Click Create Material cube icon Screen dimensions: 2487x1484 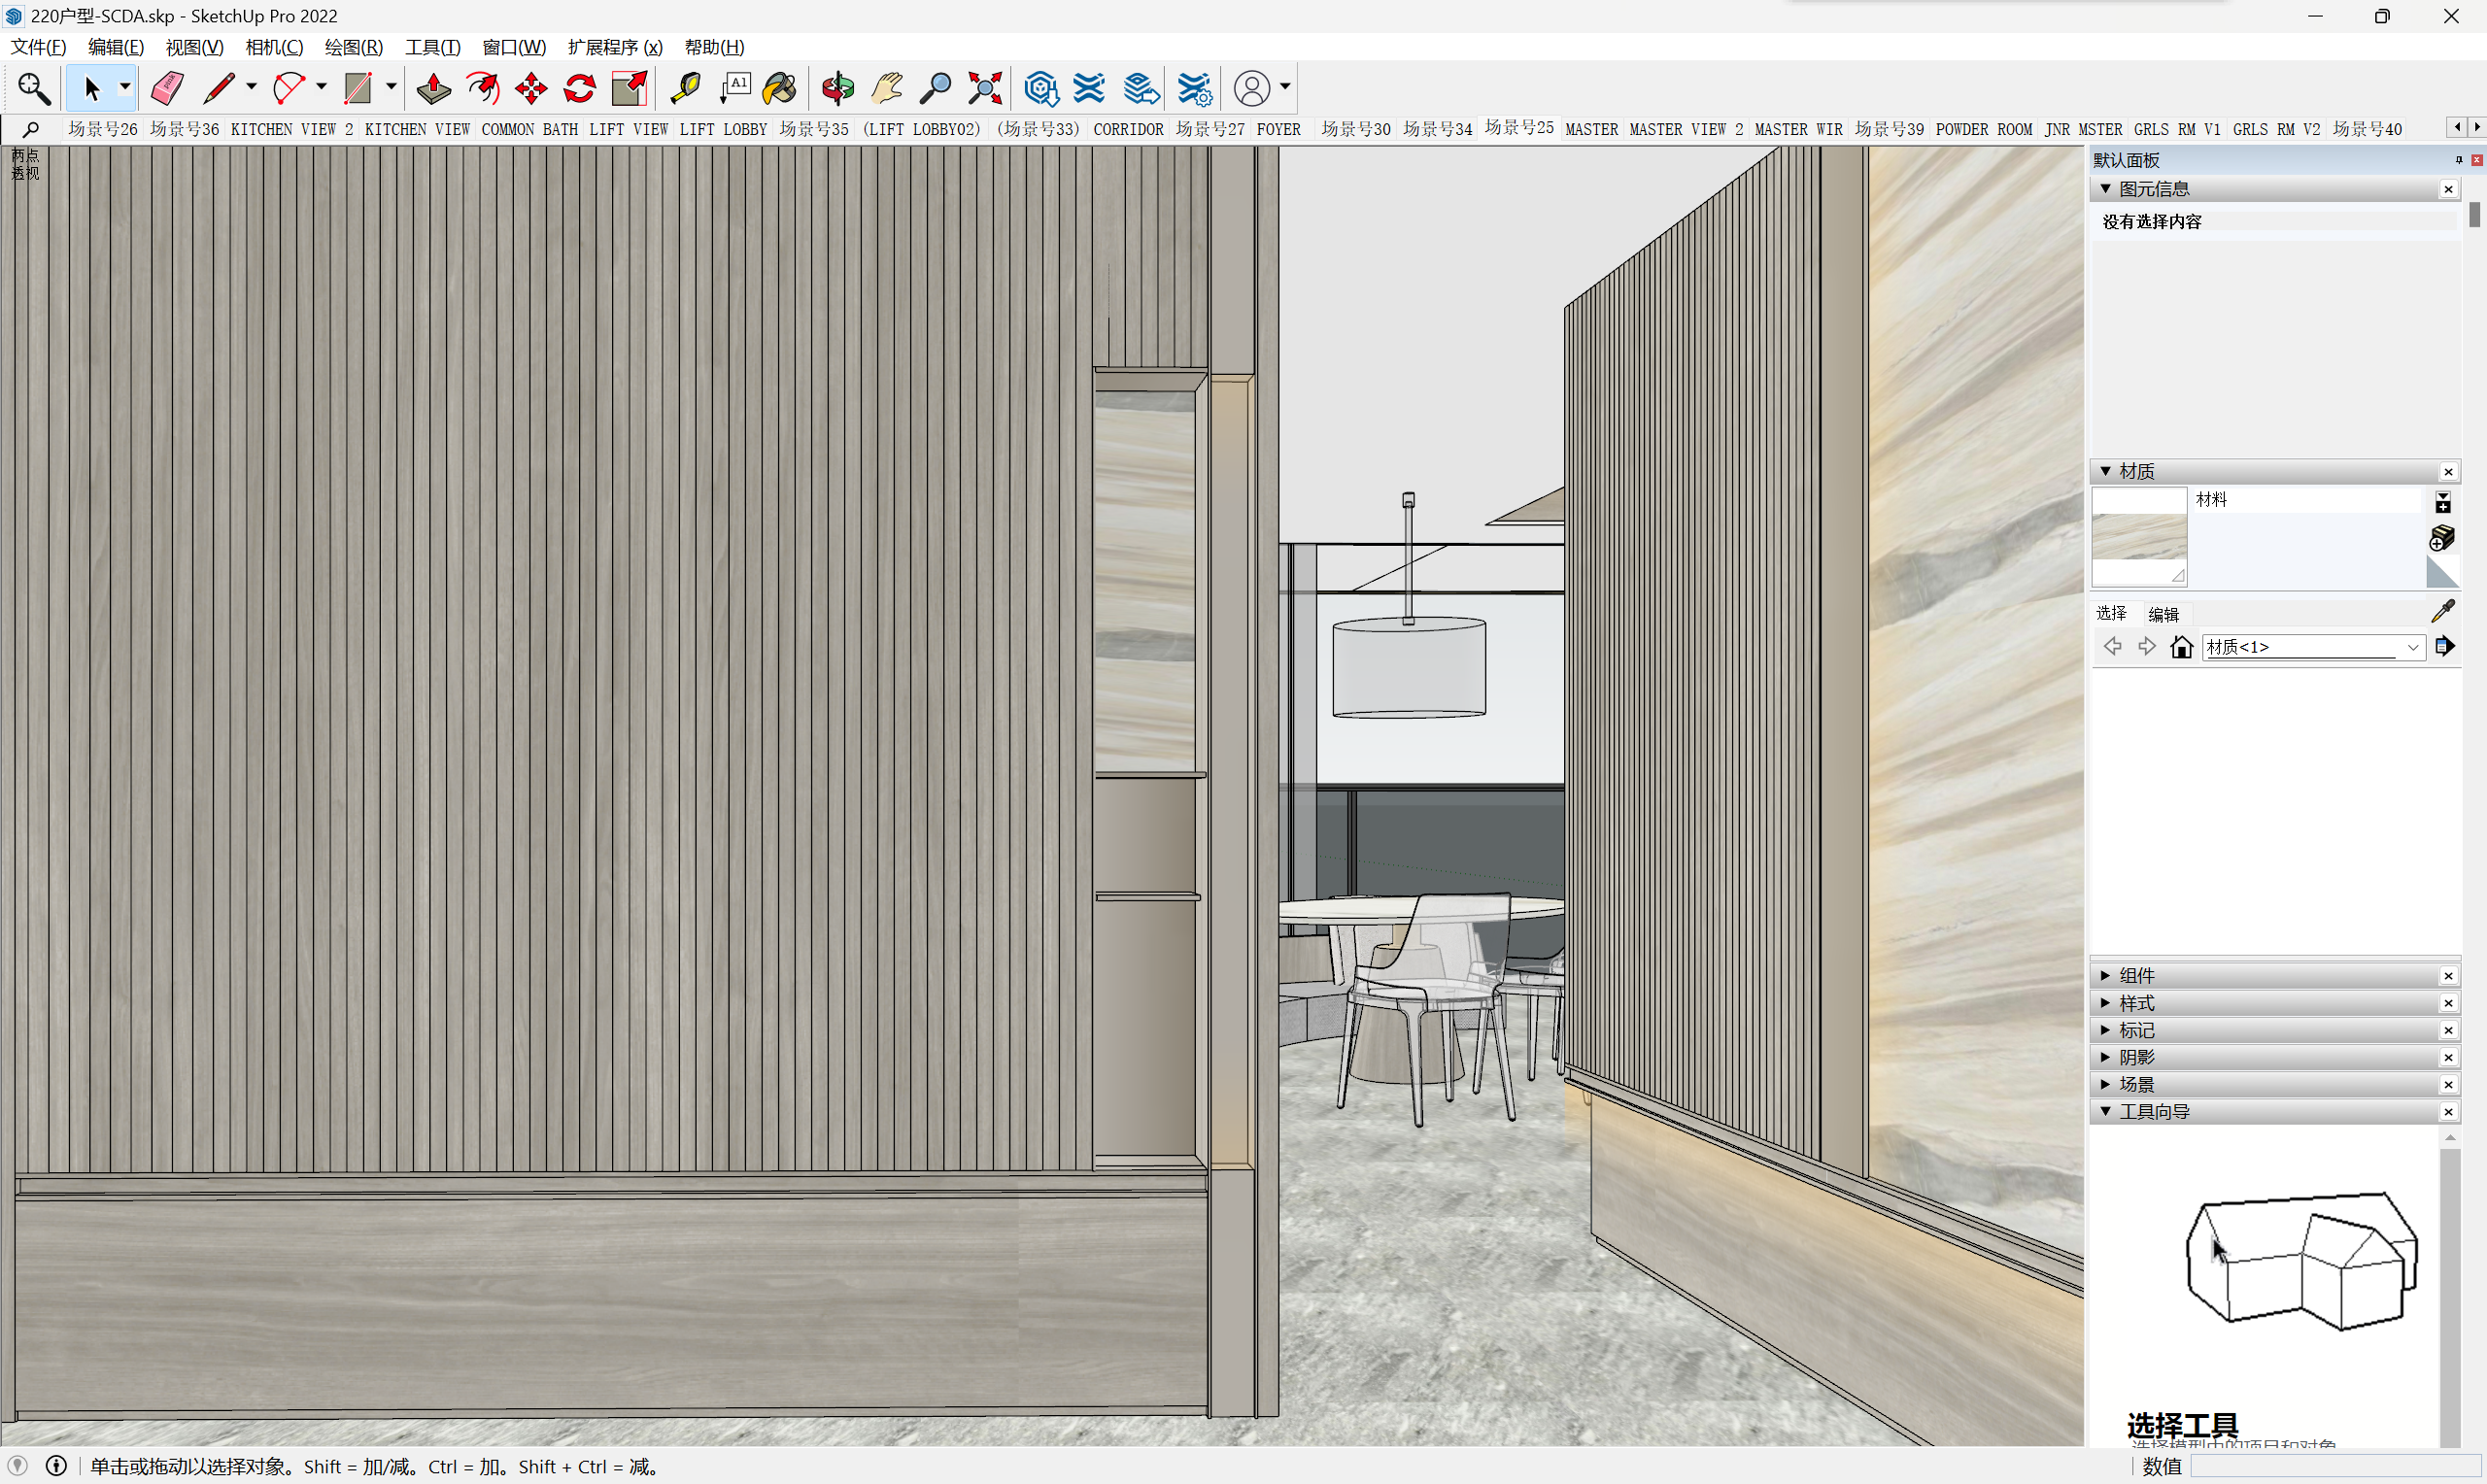(x=2441, y=538)
